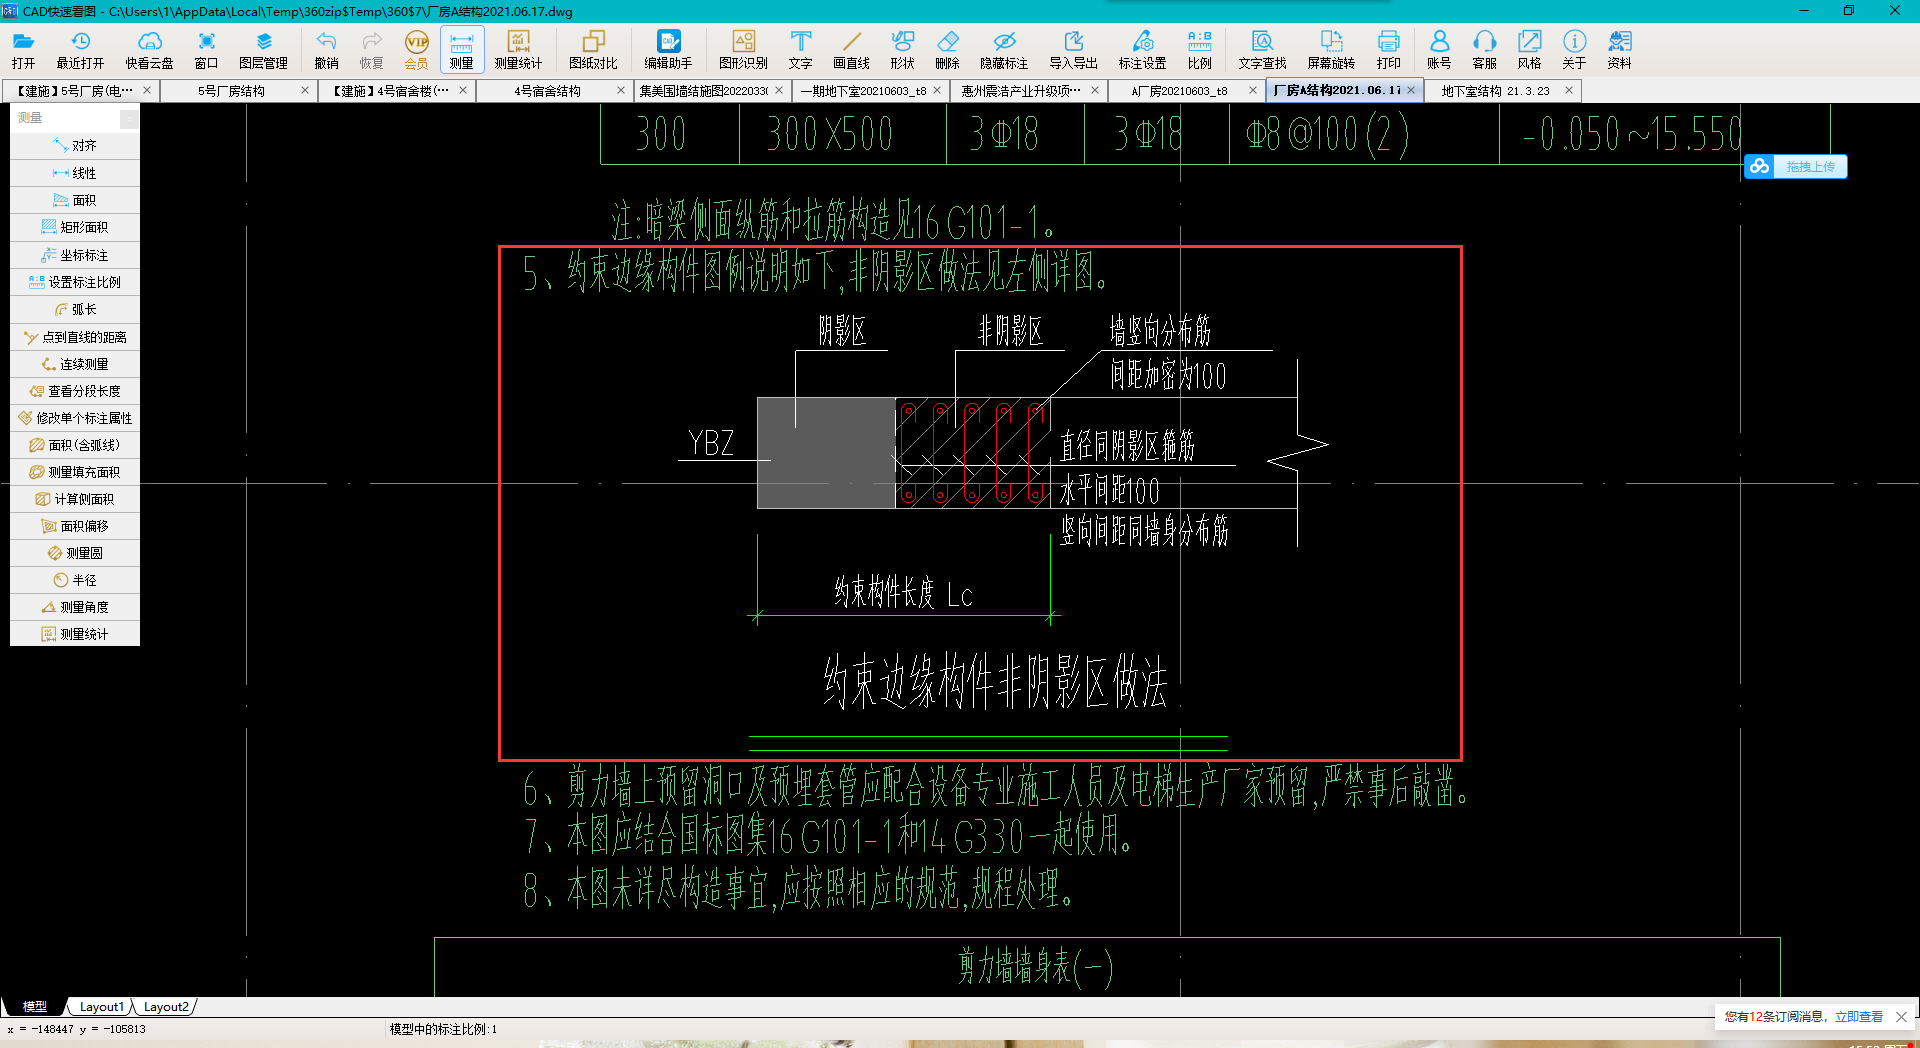Image resolution: width=1920 pixels, height=1048 pixels.
Task: Select 面积(含弧线) measurement
Action: click(x=75, y=445)
